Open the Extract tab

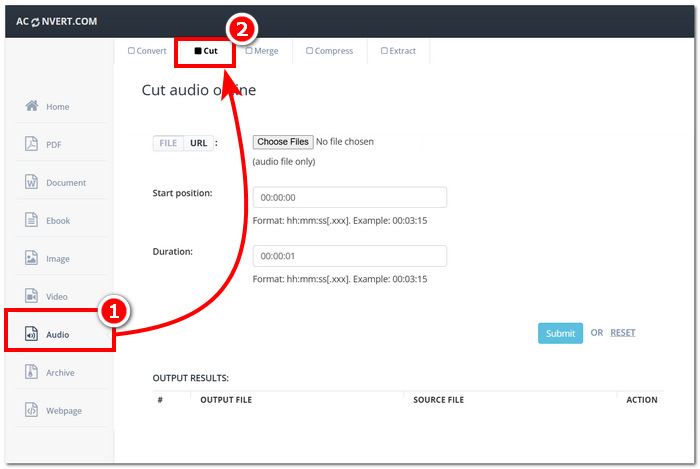coord(398,51)
